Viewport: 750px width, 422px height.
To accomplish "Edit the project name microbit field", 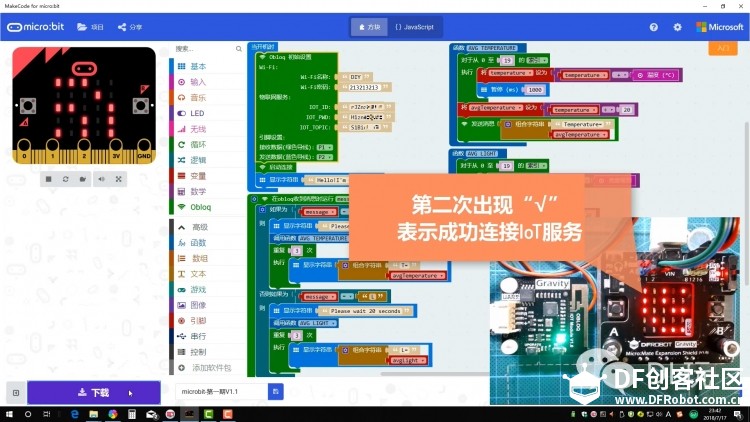I will tap(221, 391).
